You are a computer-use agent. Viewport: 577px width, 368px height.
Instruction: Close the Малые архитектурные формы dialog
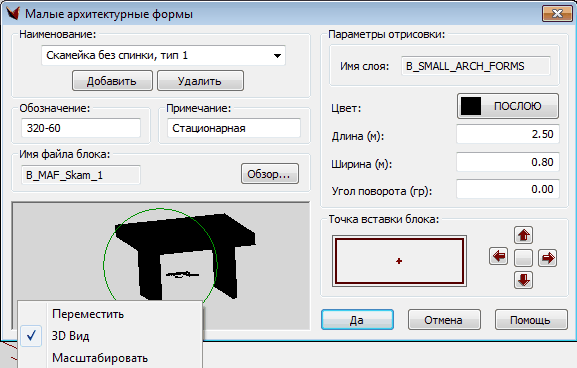(557, 14)
